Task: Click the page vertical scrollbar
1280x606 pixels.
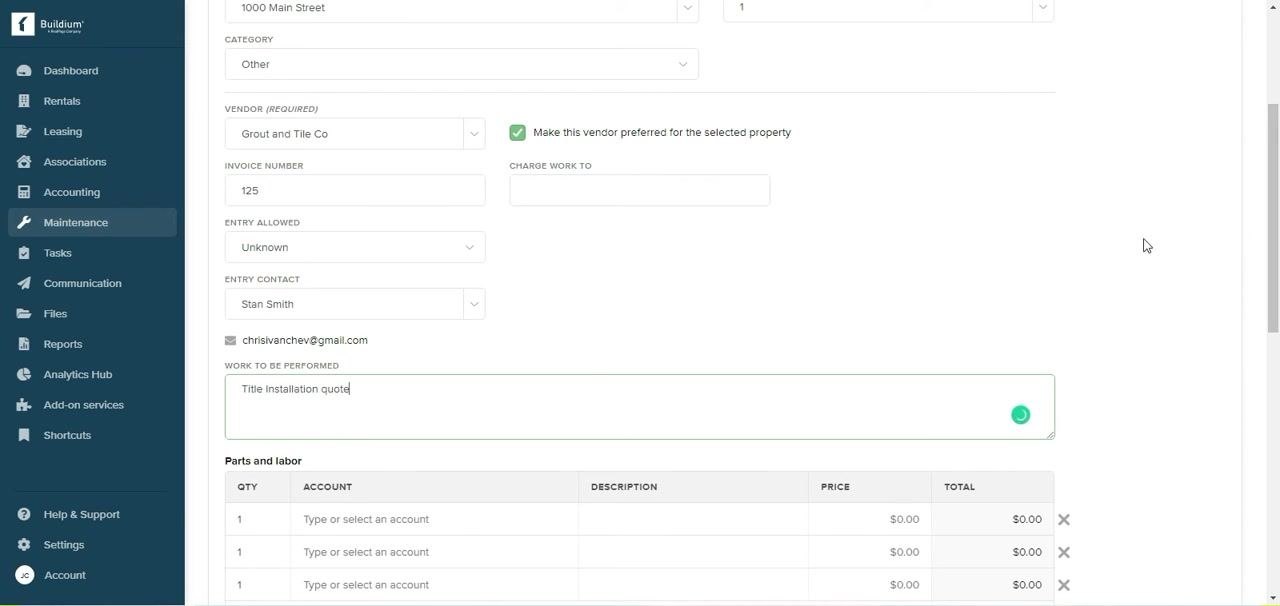Action: [x=1273, y=218]
